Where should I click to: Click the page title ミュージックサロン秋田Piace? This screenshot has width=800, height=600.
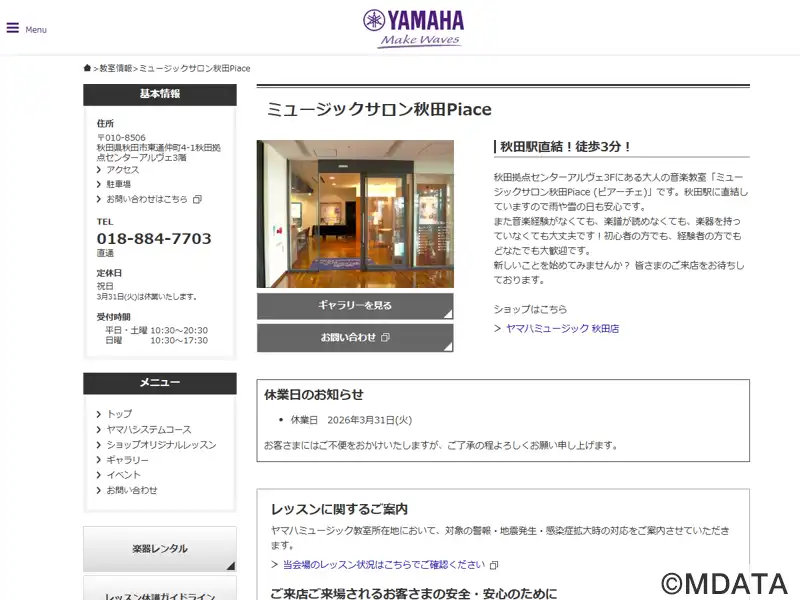pyautogui.click(x=379, y=109)
